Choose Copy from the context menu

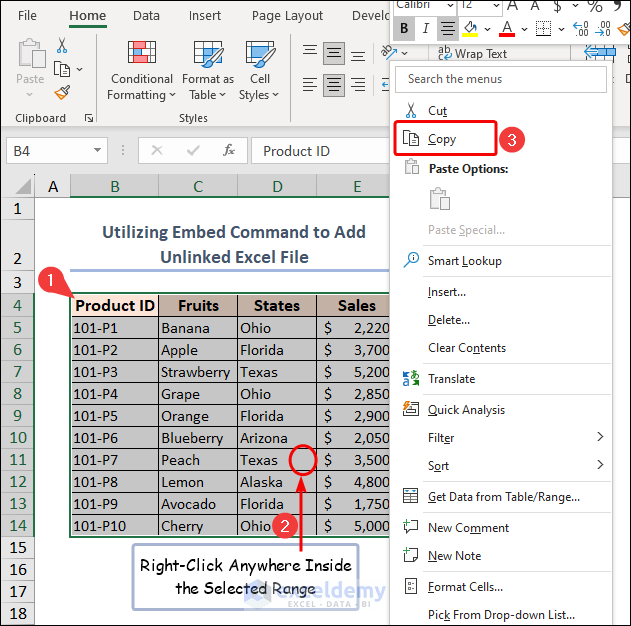point(445,138)
